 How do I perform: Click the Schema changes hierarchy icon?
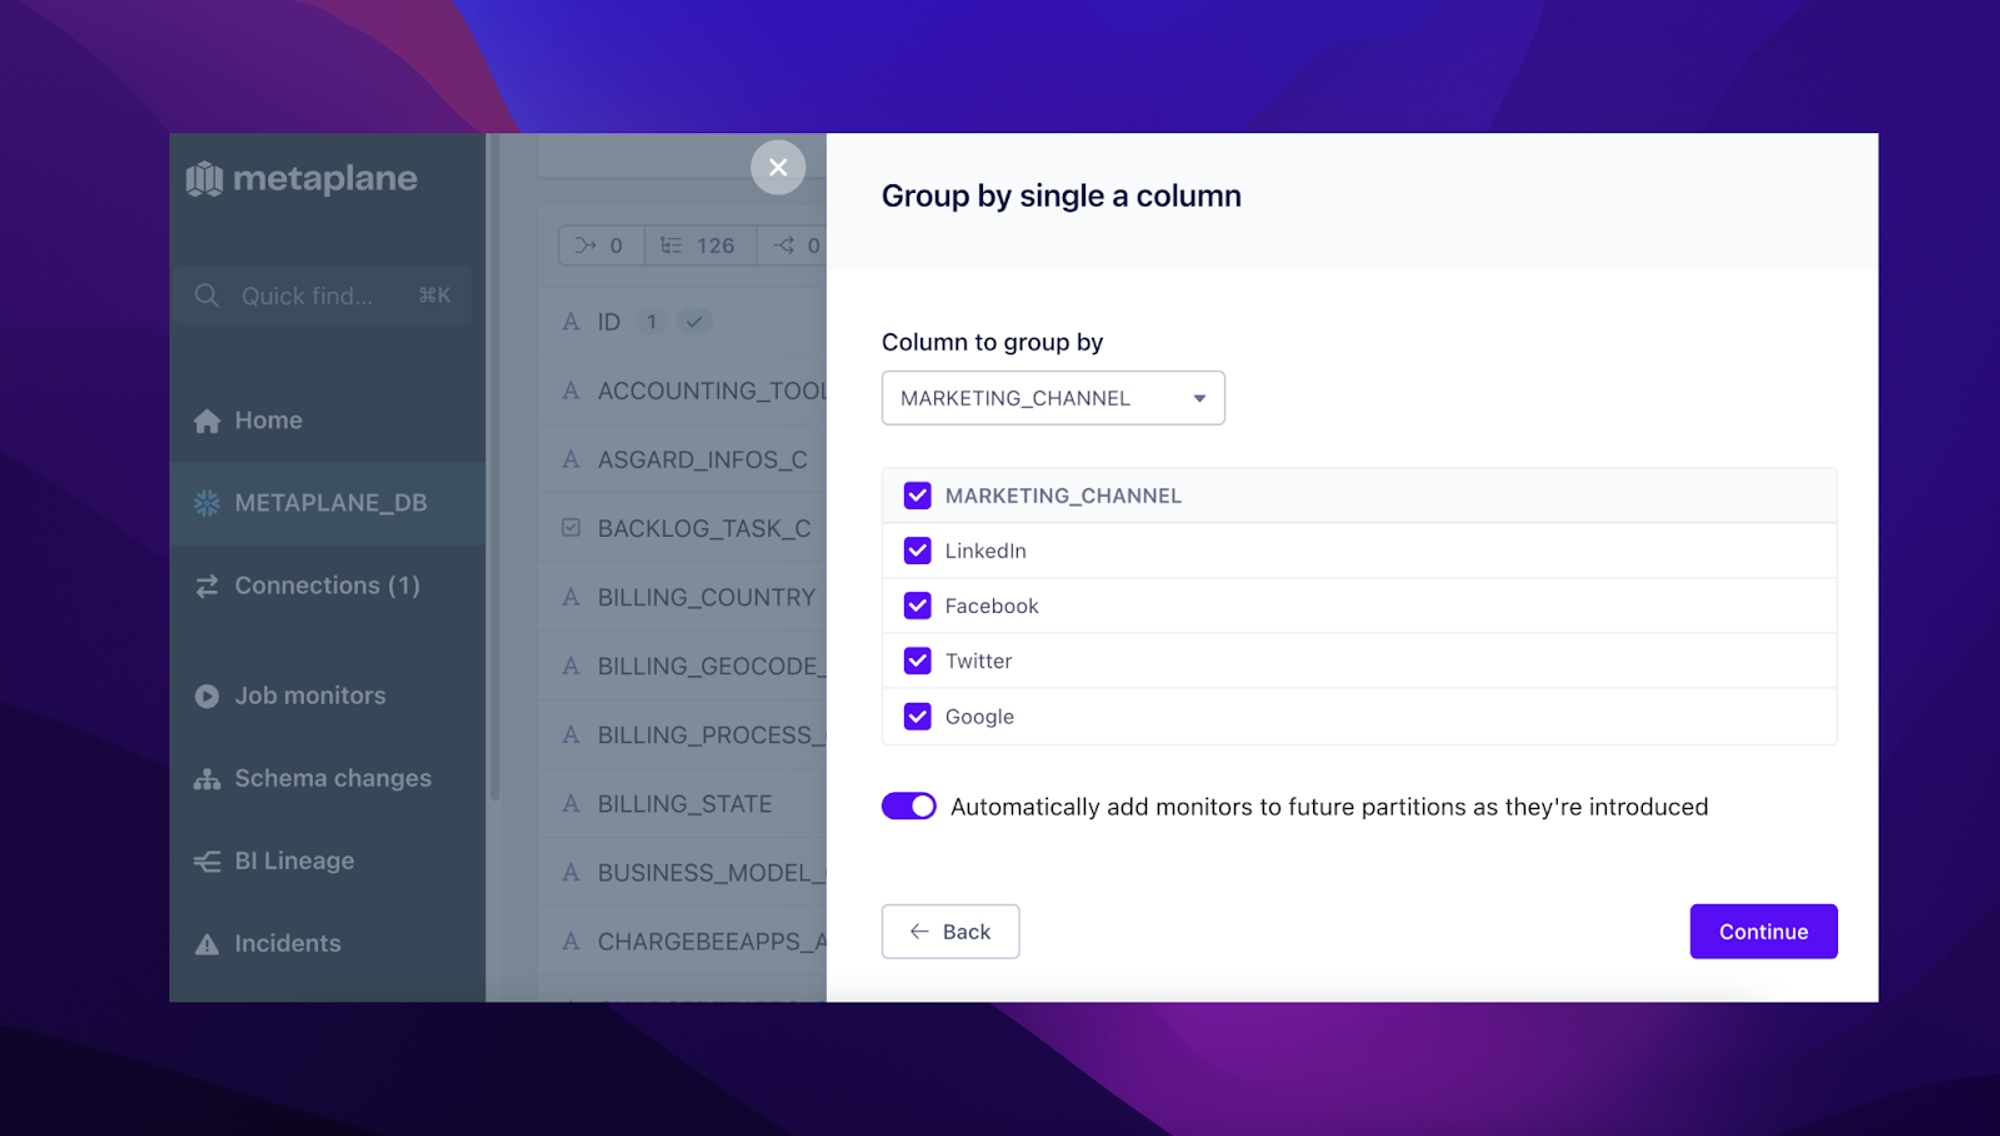[x=207, y=779]
